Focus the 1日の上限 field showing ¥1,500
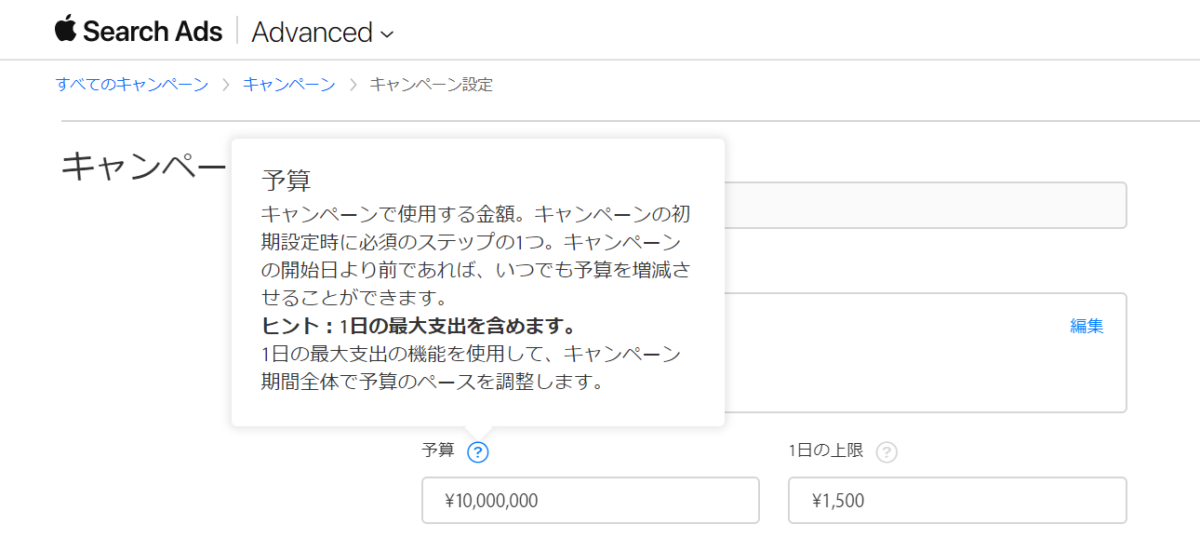Image resolution: width=1200 pixels, height=551 pixels. point(957,500)
